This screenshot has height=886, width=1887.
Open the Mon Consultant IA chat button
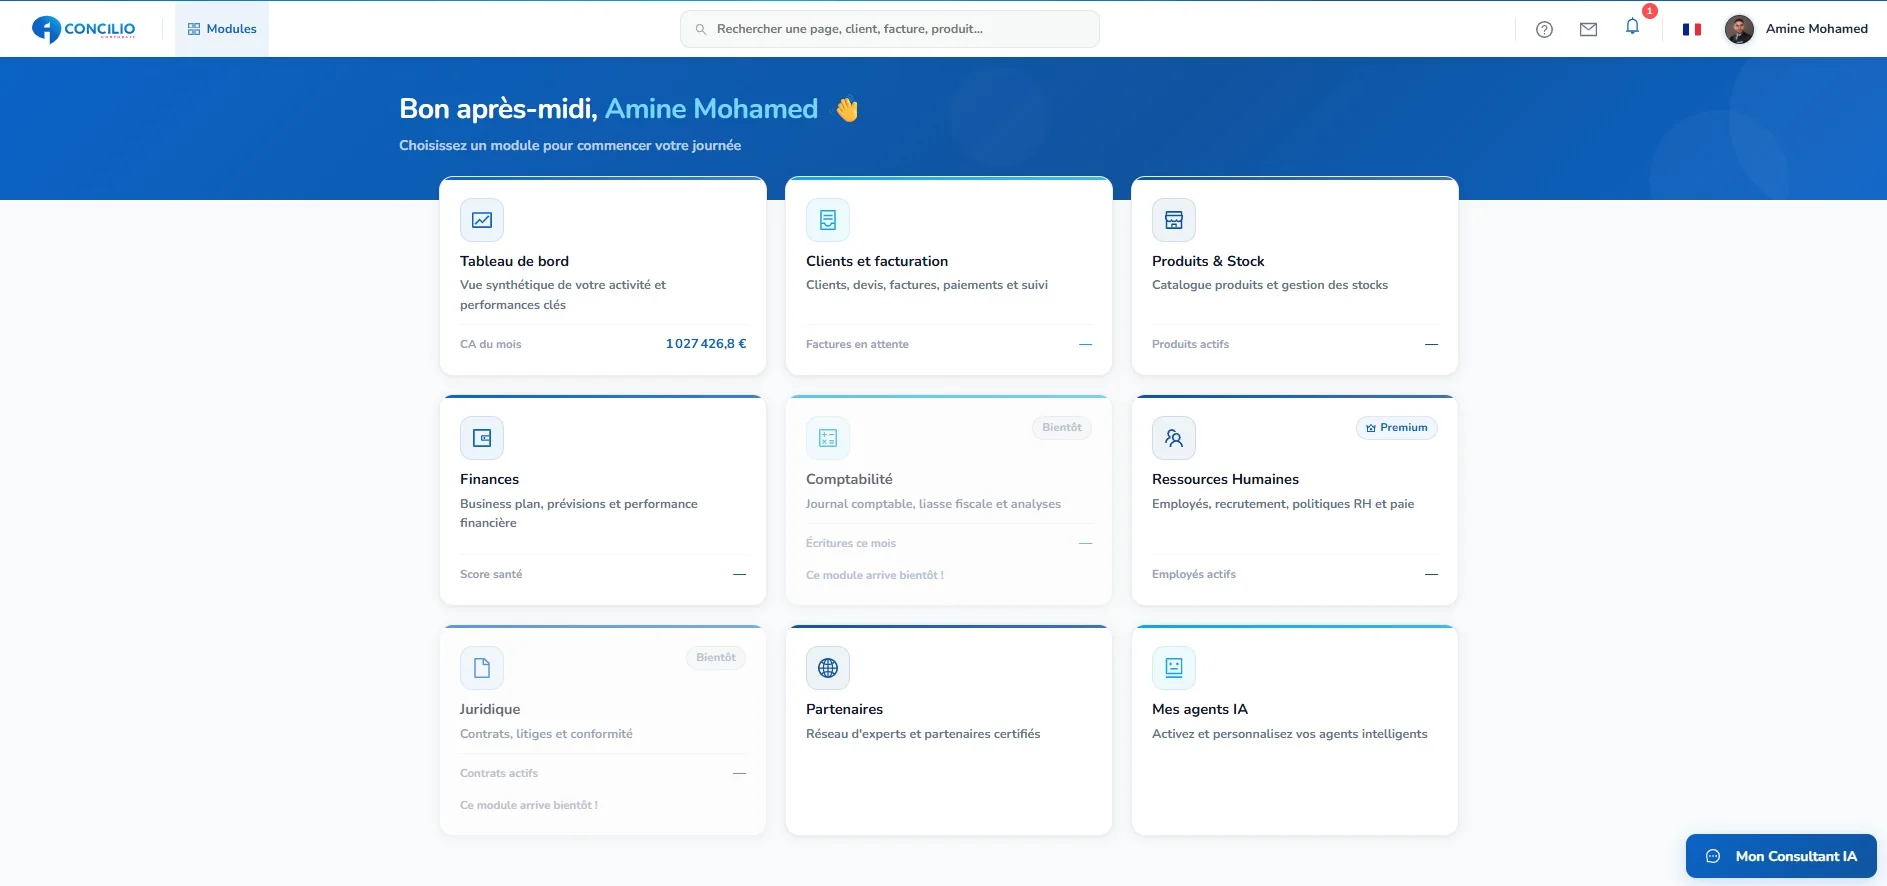click(1781, 856)
